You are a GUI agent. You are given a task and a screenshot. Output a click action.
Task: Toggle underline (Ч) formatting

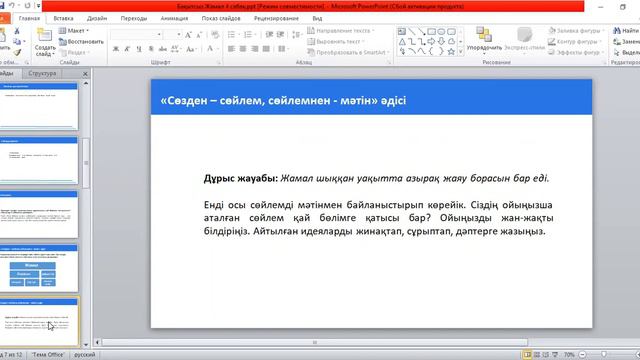tap(139, 49)
